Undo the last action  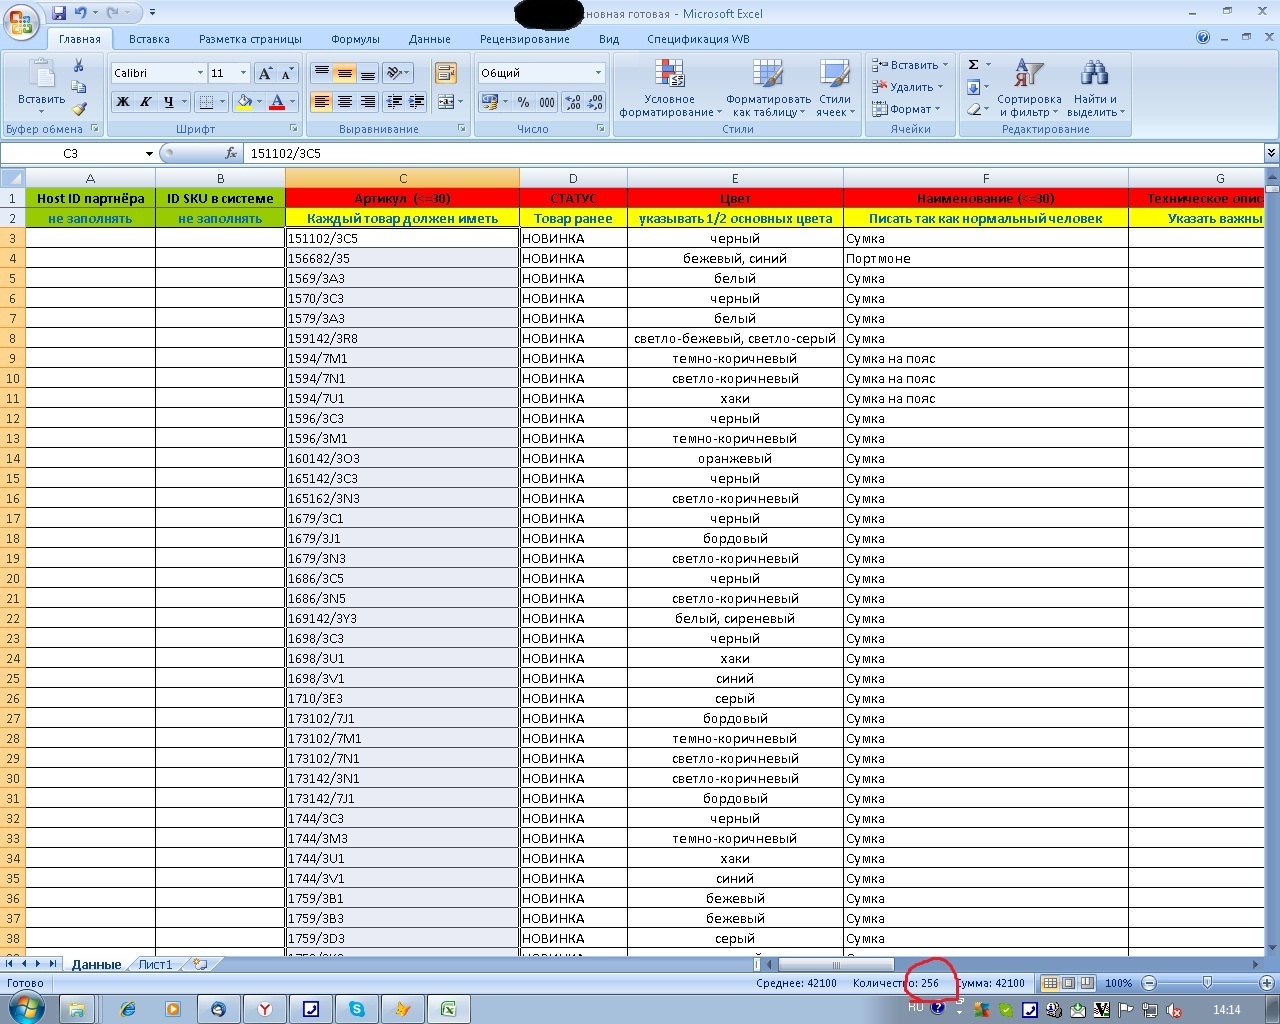click(81, 13)
